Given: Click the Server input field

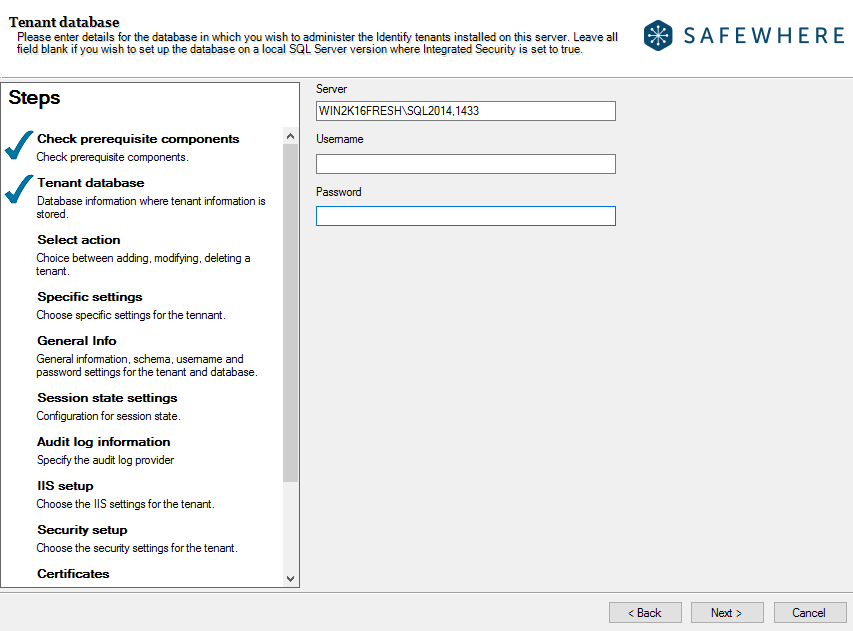Looking at the screenshot, I should tap(465, 111).
